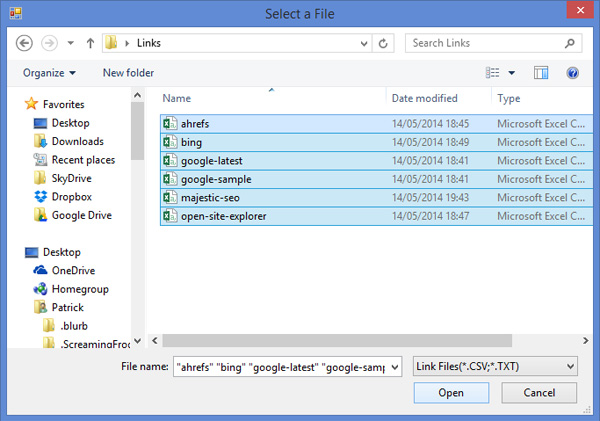
Task: Click the Excel icon next to google-latest
Action: [x=170, y=160]
